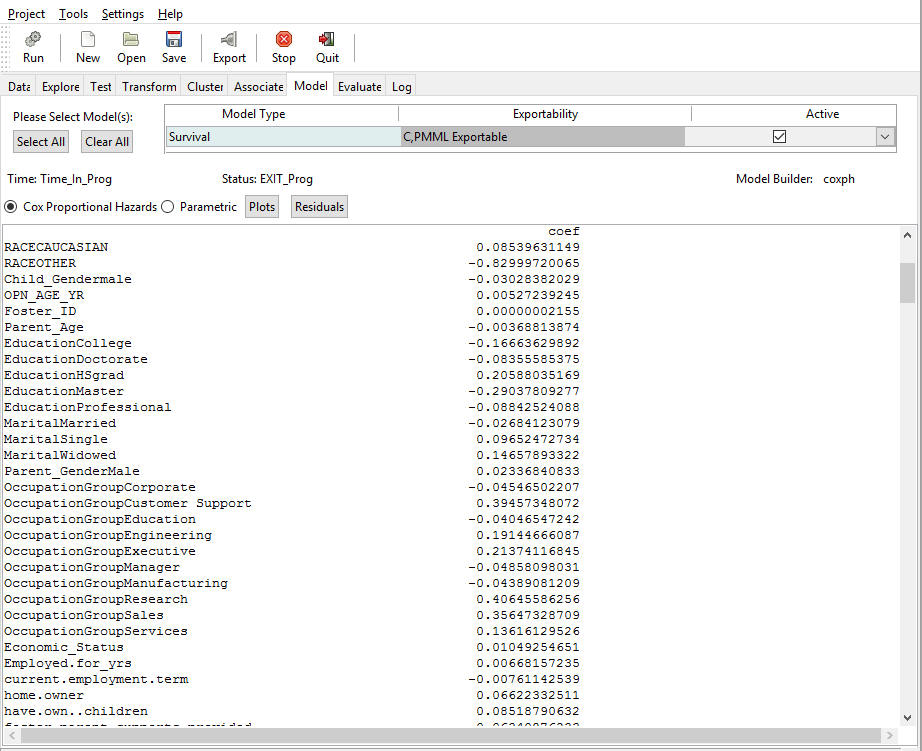This screenshot has height=751, width=922.
Task: Click the Economic_Status row label
Action: (64, 647)
